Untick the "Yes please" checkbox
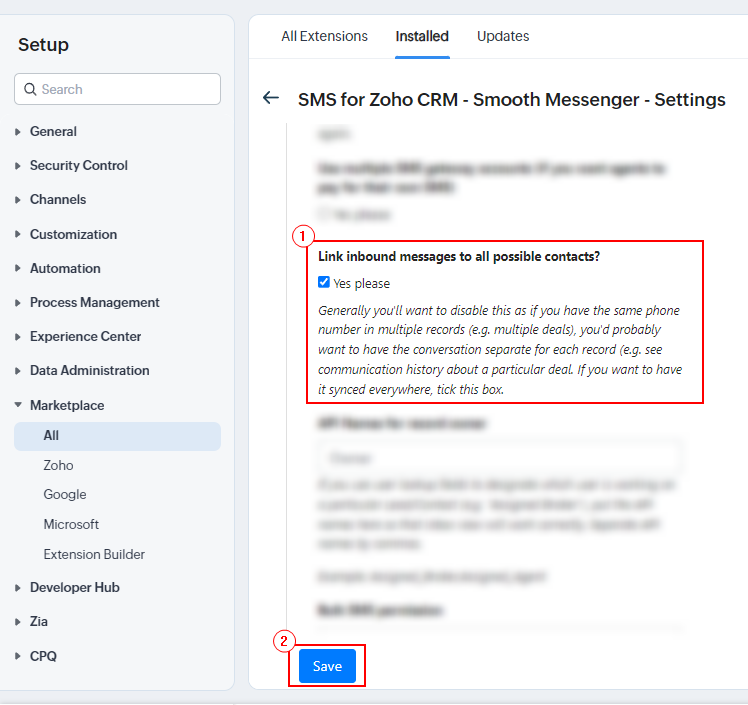 (x=324, y=282)
